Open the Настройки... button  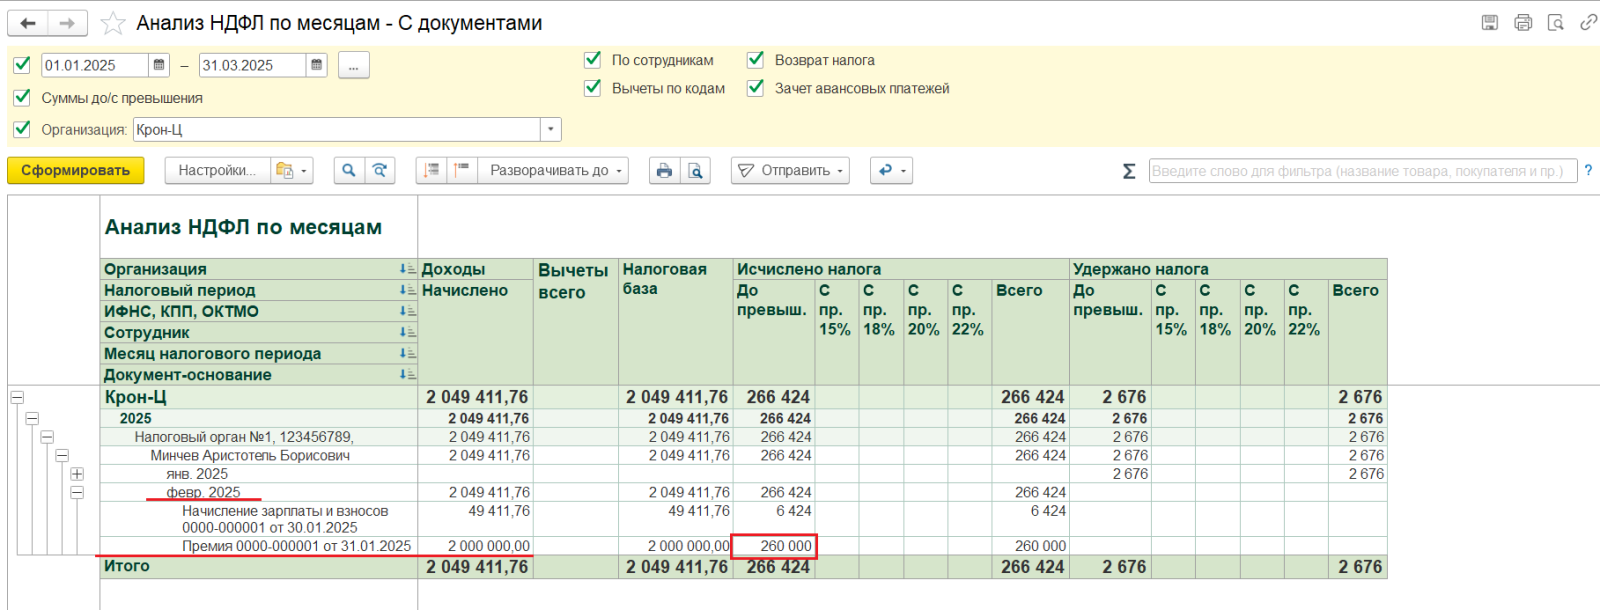pyautogui.click(x=216, y=171)
